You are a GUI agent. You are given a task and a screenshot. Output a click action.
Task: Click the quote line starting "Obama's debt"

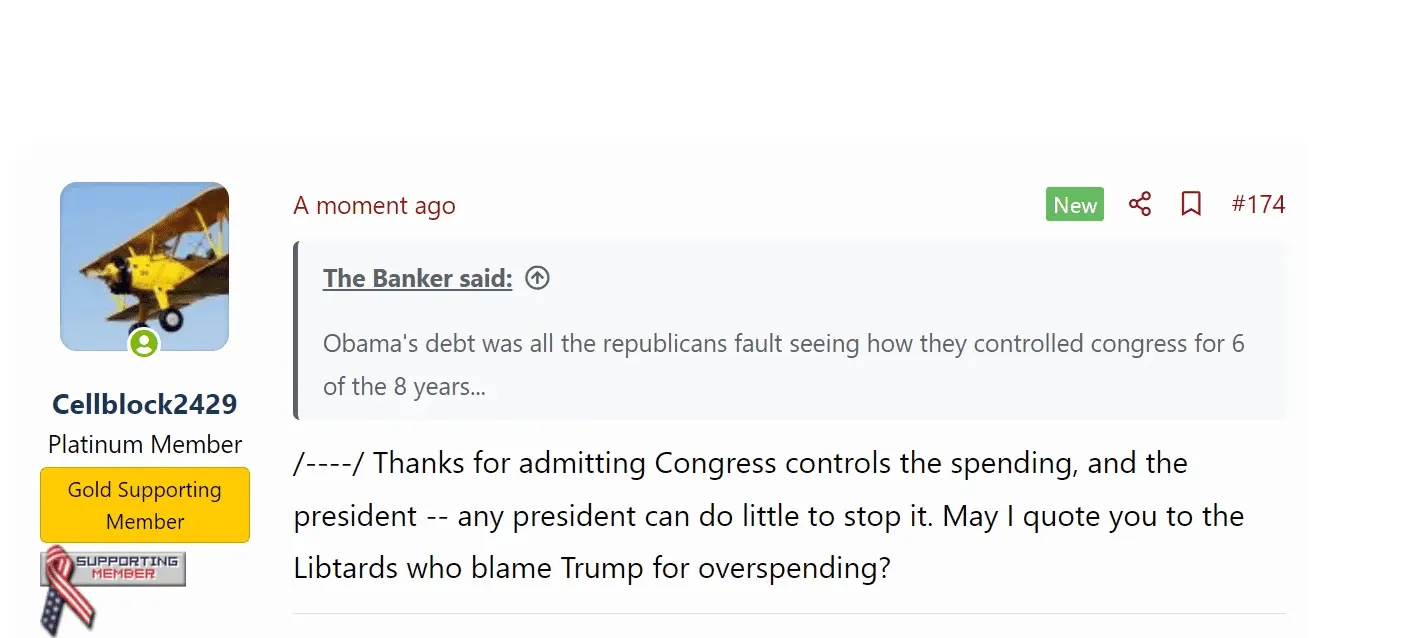tap(784, 344)
